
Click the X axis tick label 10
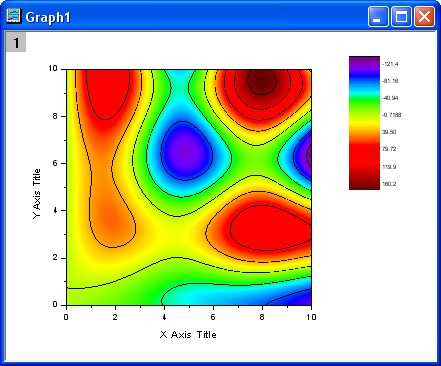click(311, 317)
